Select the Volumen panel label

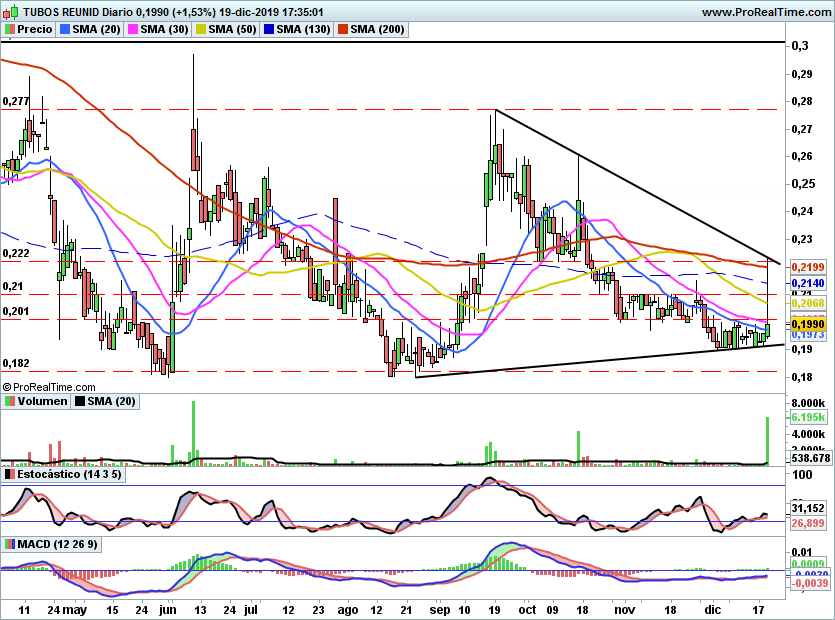coord(41,402)
